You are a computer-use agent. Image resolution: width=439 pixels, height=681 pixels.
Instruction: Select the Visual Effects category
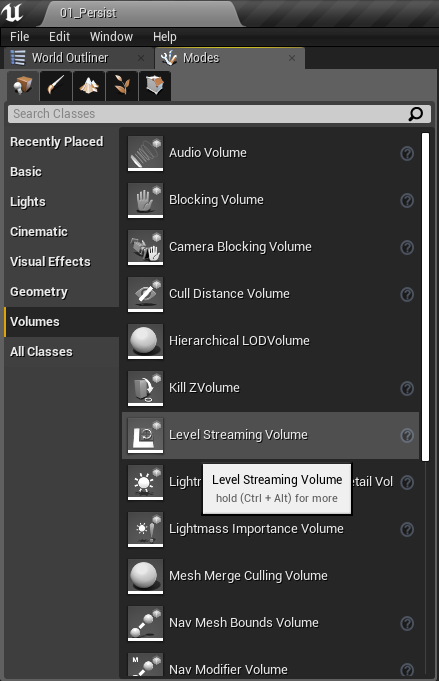(50, 262)
